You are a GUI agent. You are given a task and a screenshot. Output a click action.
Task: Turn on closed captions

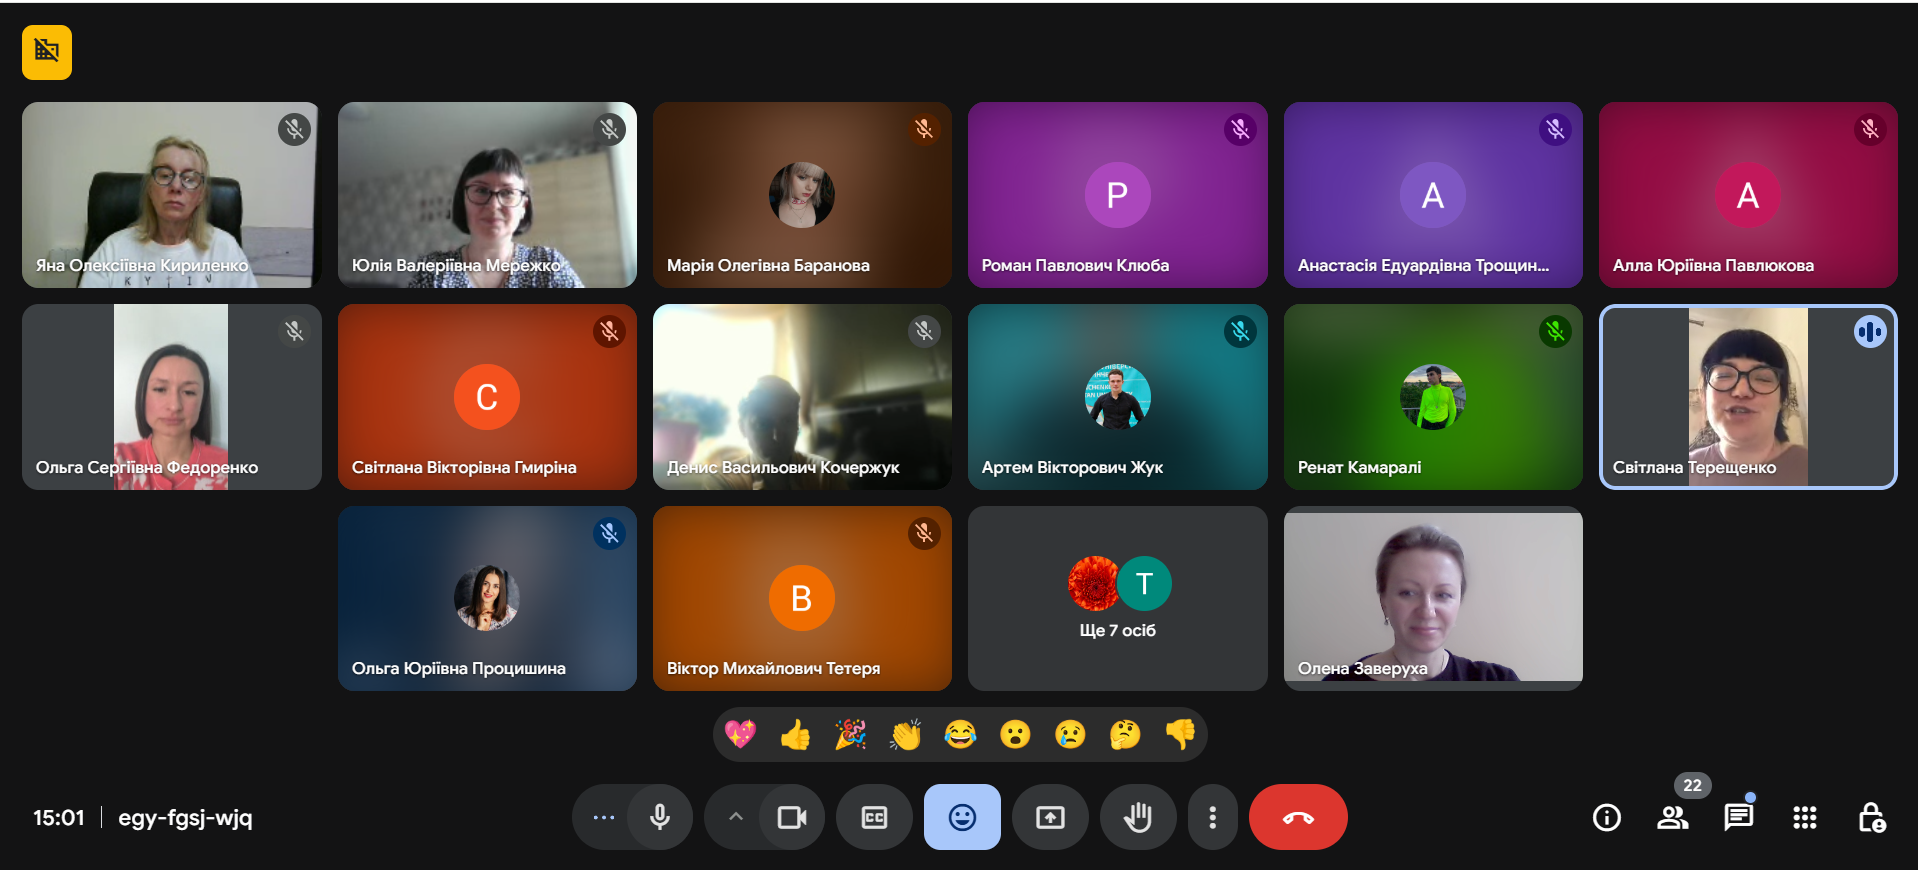(874, 818)
